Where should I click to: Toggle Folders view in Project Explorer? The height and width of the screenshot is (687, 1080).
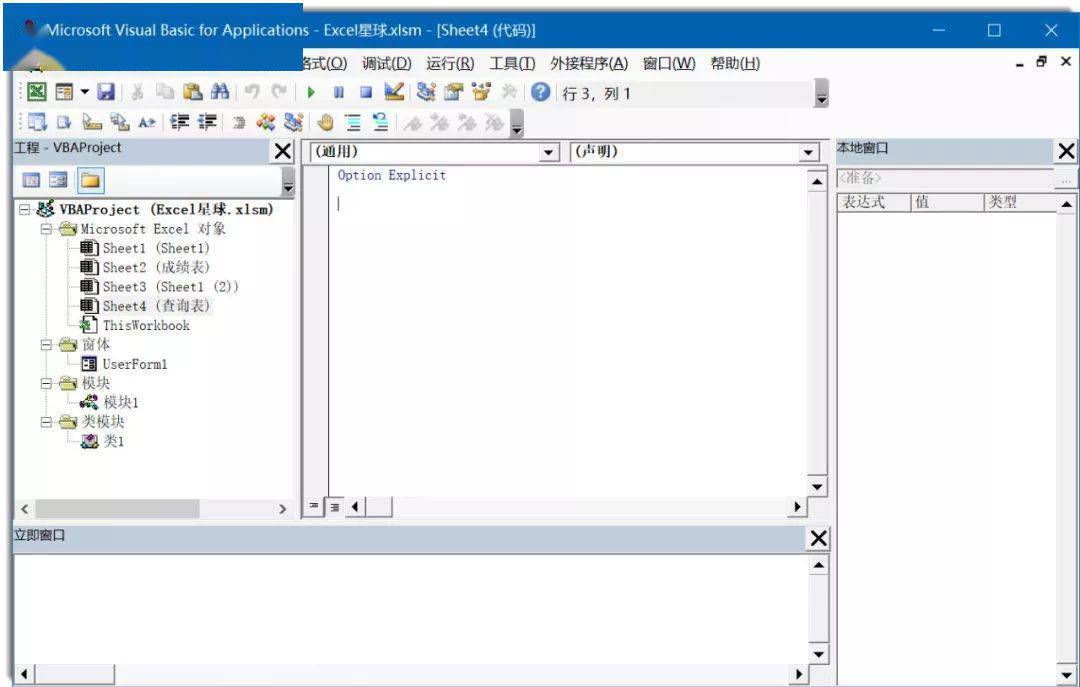(91, 178)
